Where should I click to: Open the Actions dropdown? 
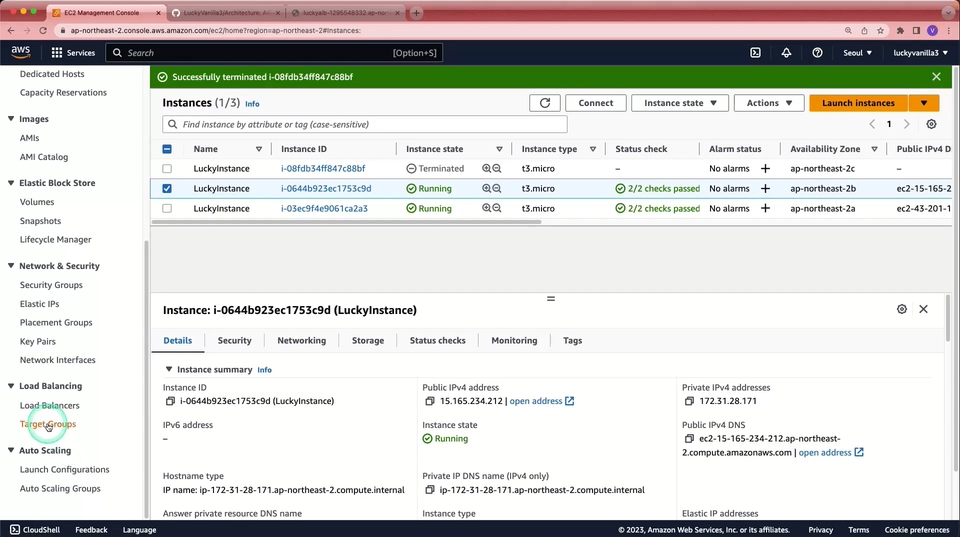pyautogui.click(x=769, y=103)
